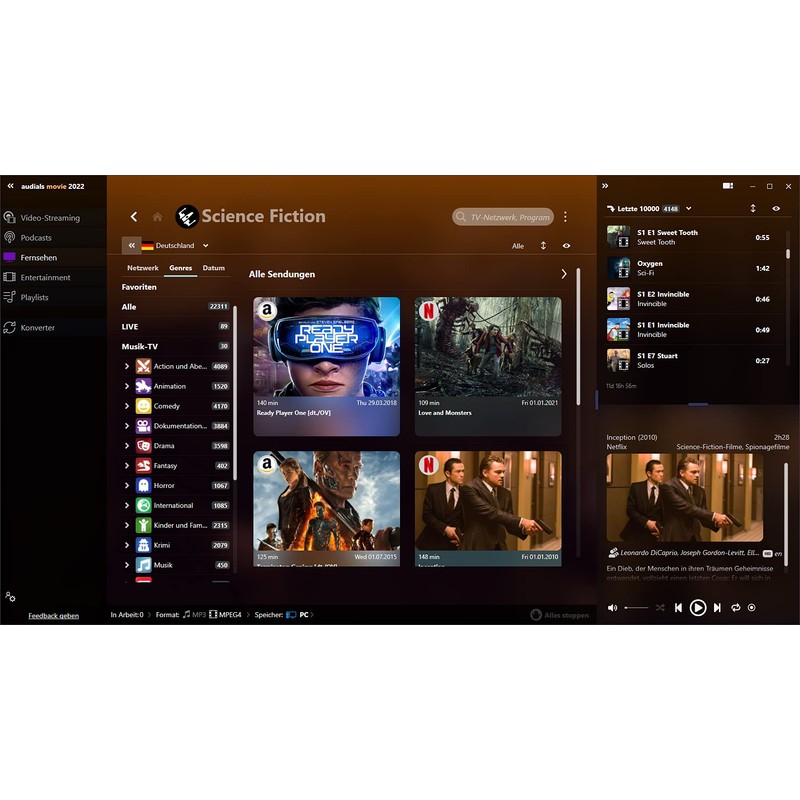Skip to the next track
Viewport: 800px width, 800px height.
coord(717,608)
